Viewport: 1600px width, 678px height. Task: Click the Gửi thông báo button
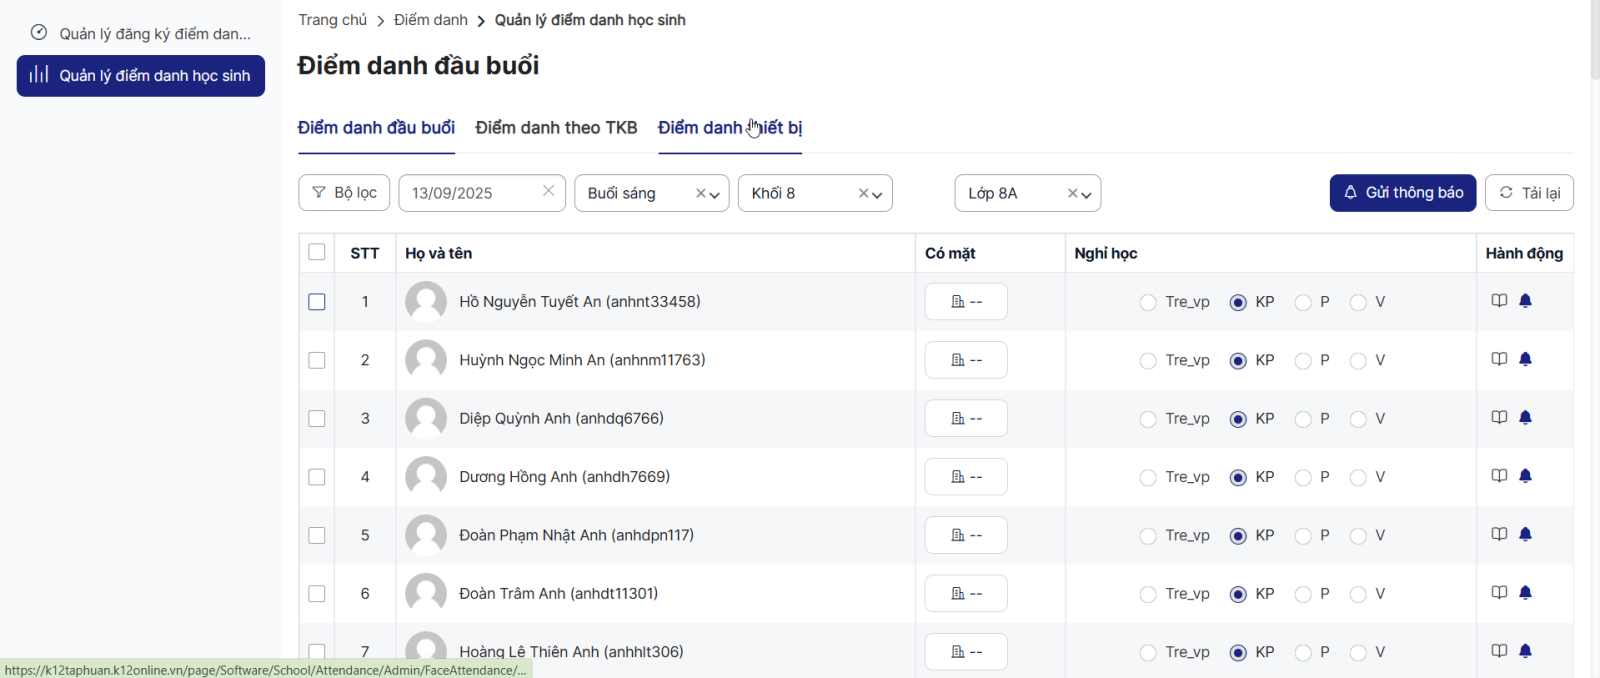pos(1402,193)
